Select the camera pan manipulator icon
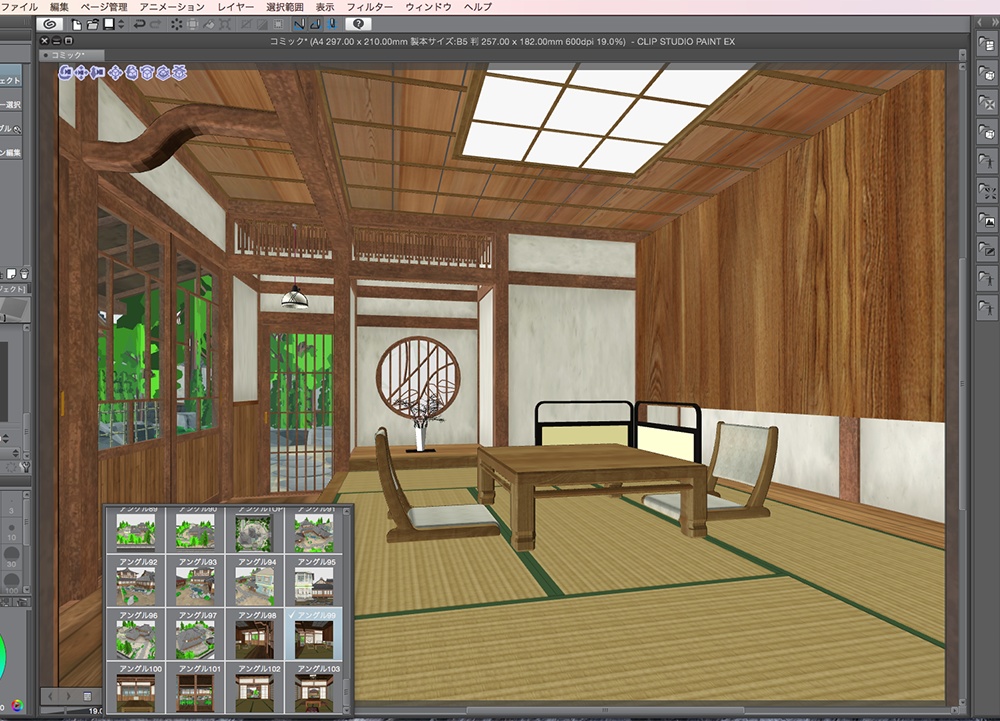The height and width of the screenshot is (721, 1000). pos(81,74)
